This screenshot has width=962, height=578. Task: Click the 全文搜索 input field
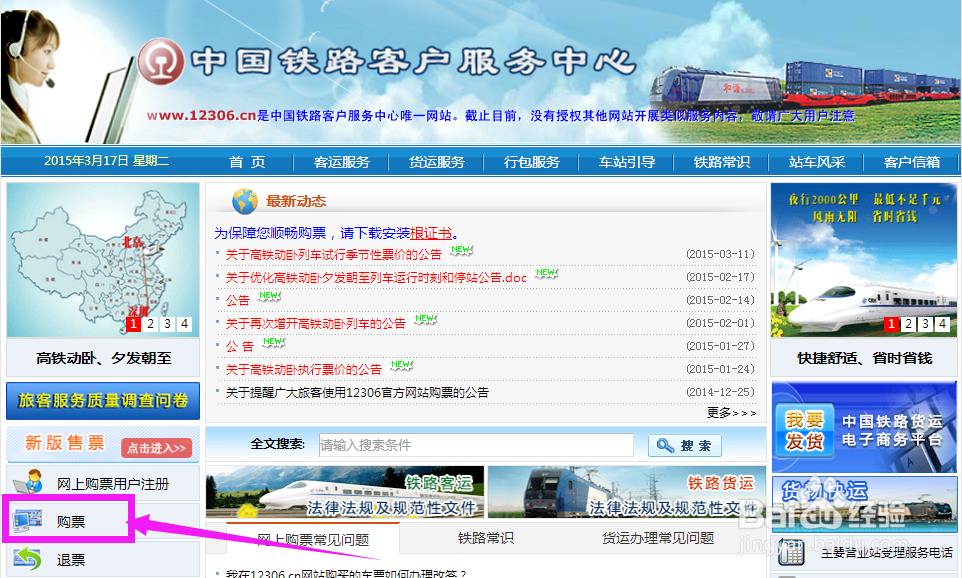pyautogui.click(x=476, y=445)
